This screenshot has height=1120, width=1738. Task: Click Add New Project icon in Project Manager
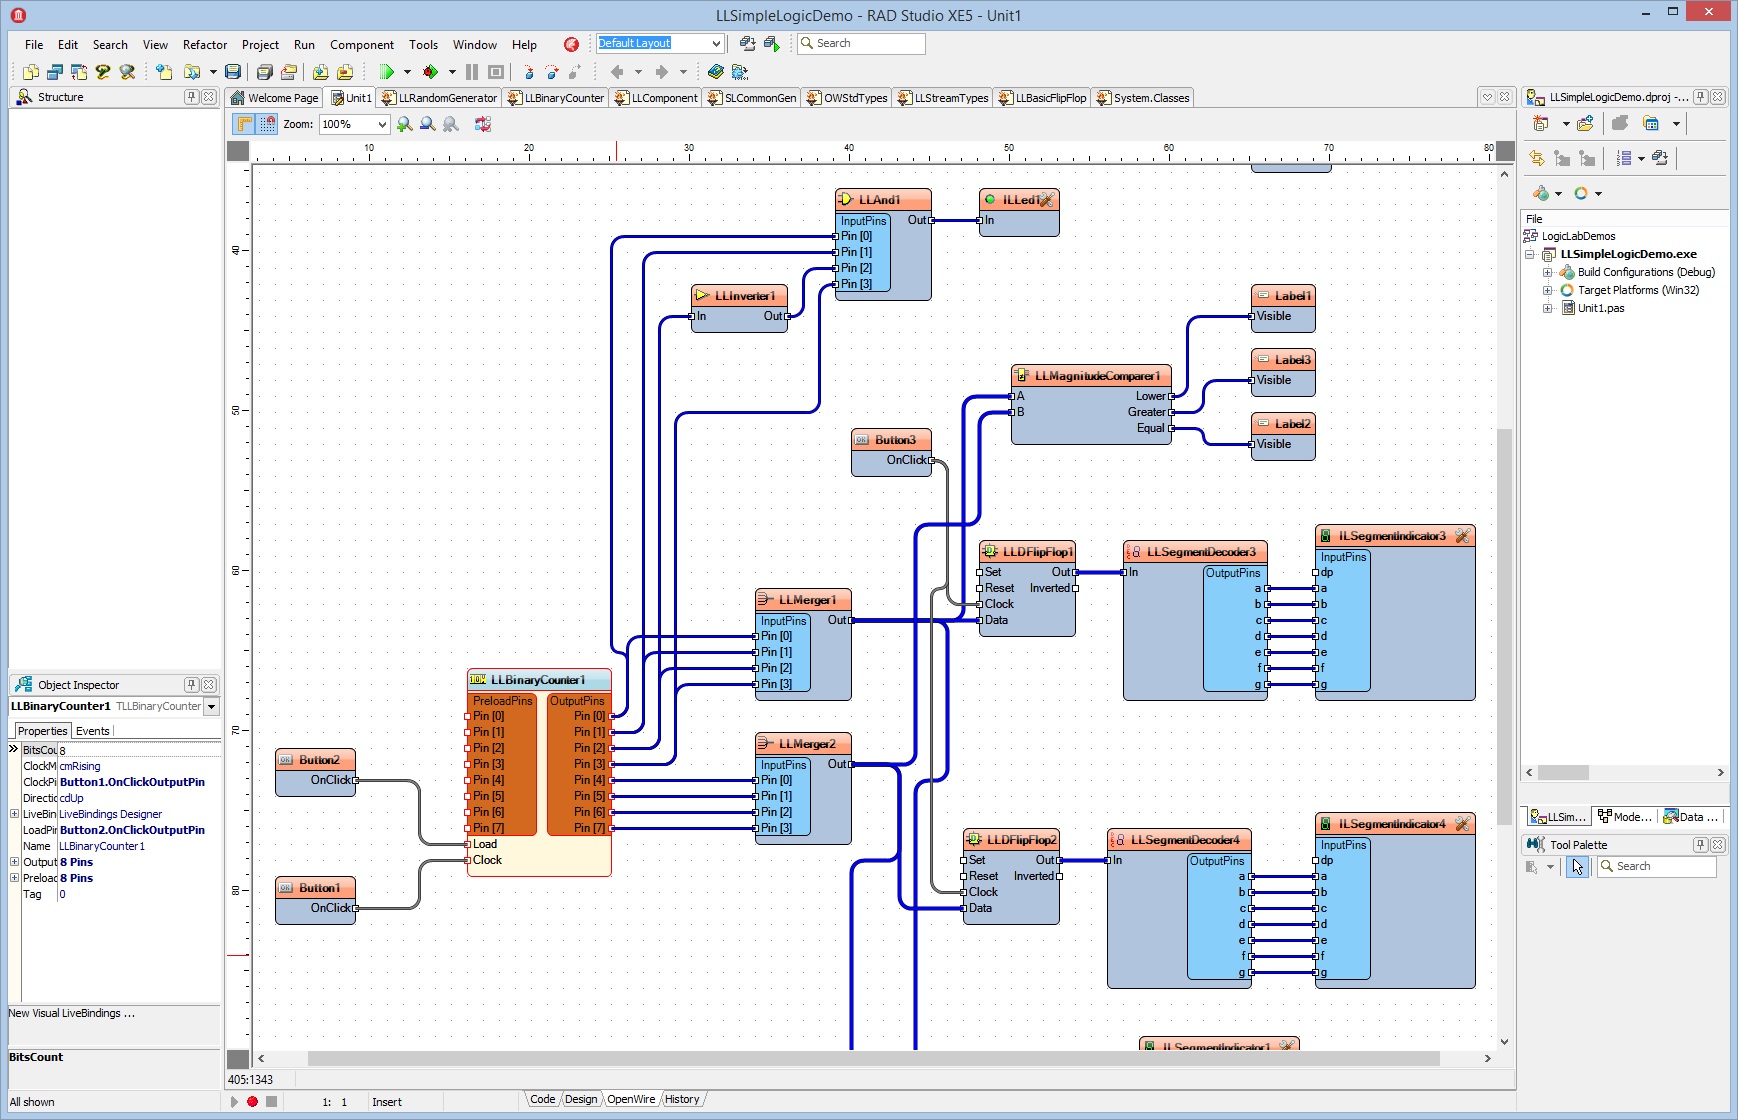(x=1541, y=123)
